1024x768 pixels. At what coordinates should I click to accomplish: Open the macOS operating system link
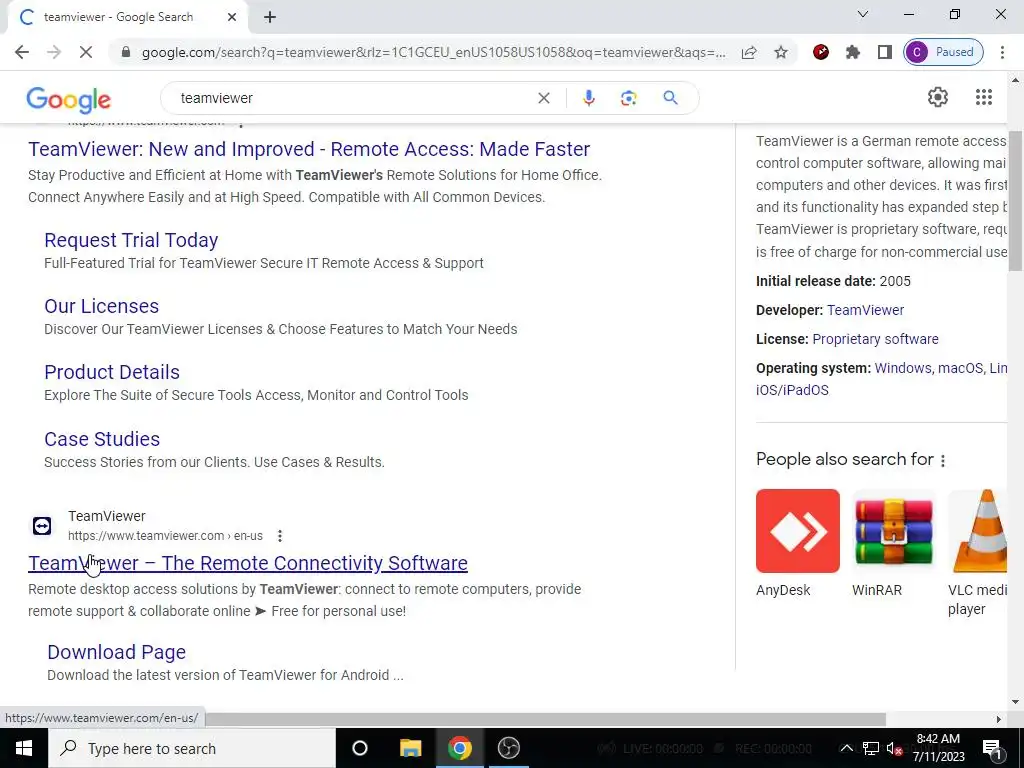tap(960, 368)
